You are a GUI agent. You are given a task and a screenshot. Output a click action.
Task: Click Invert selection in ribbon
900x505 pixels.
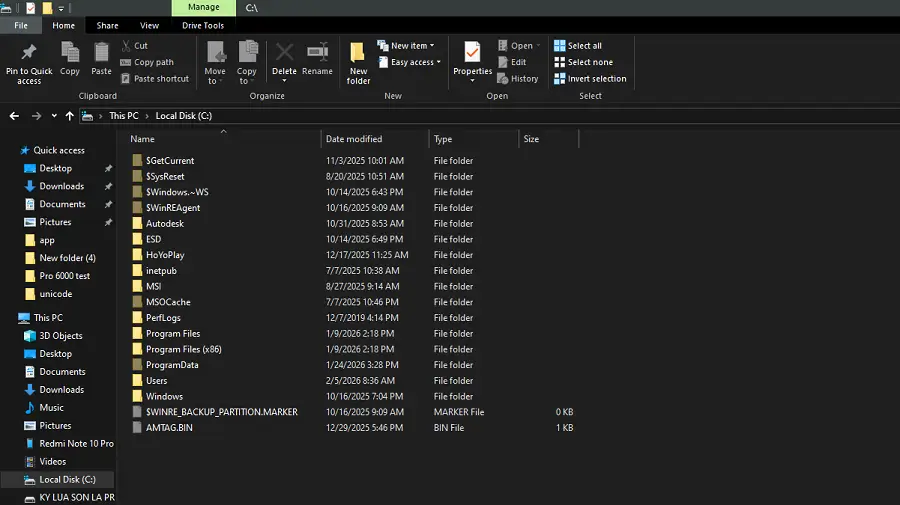coord(596,79)
